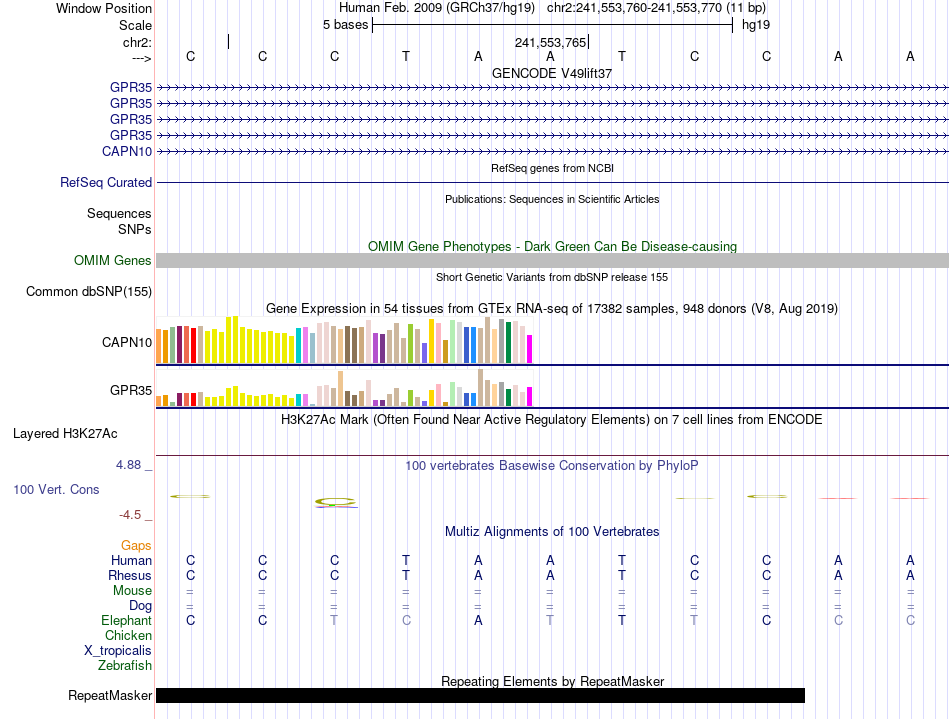Open the GENCODE V49lift37 track title
The height and width of the screenshot is (719, 950).
pos(552,73)
